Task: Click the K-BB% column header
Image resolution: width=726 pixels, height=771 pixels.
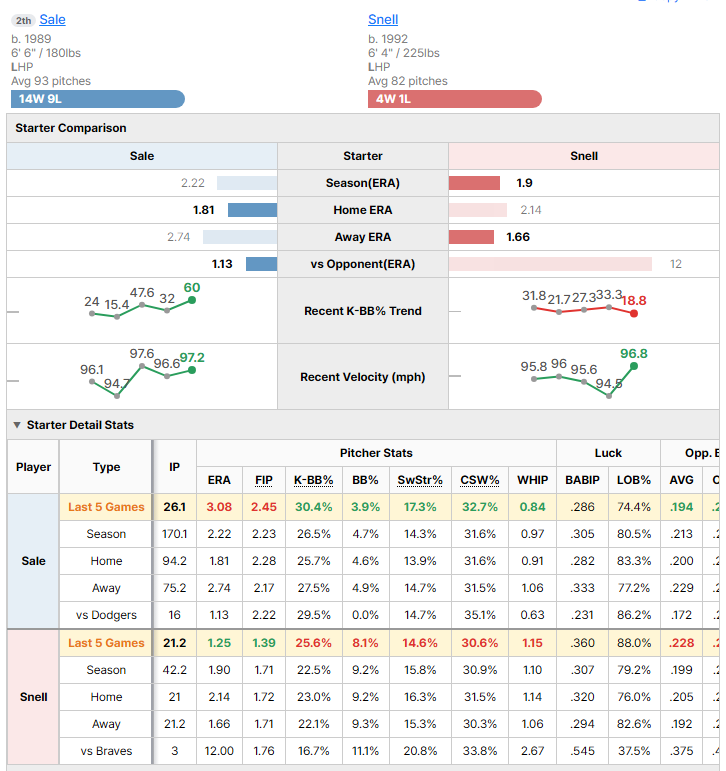Action: tap(313, 480)
